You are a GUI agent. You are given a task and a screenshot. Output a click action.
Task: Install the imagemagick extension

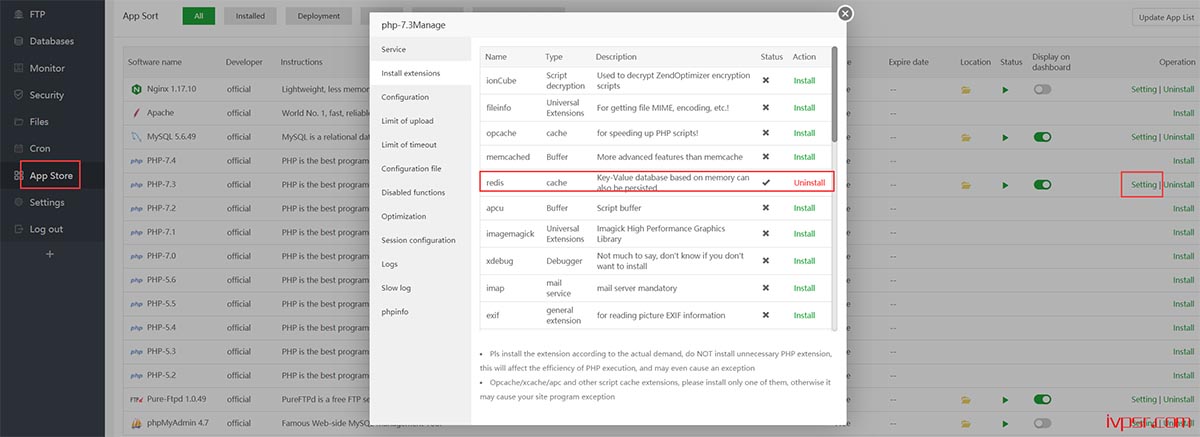click(804, 234)
